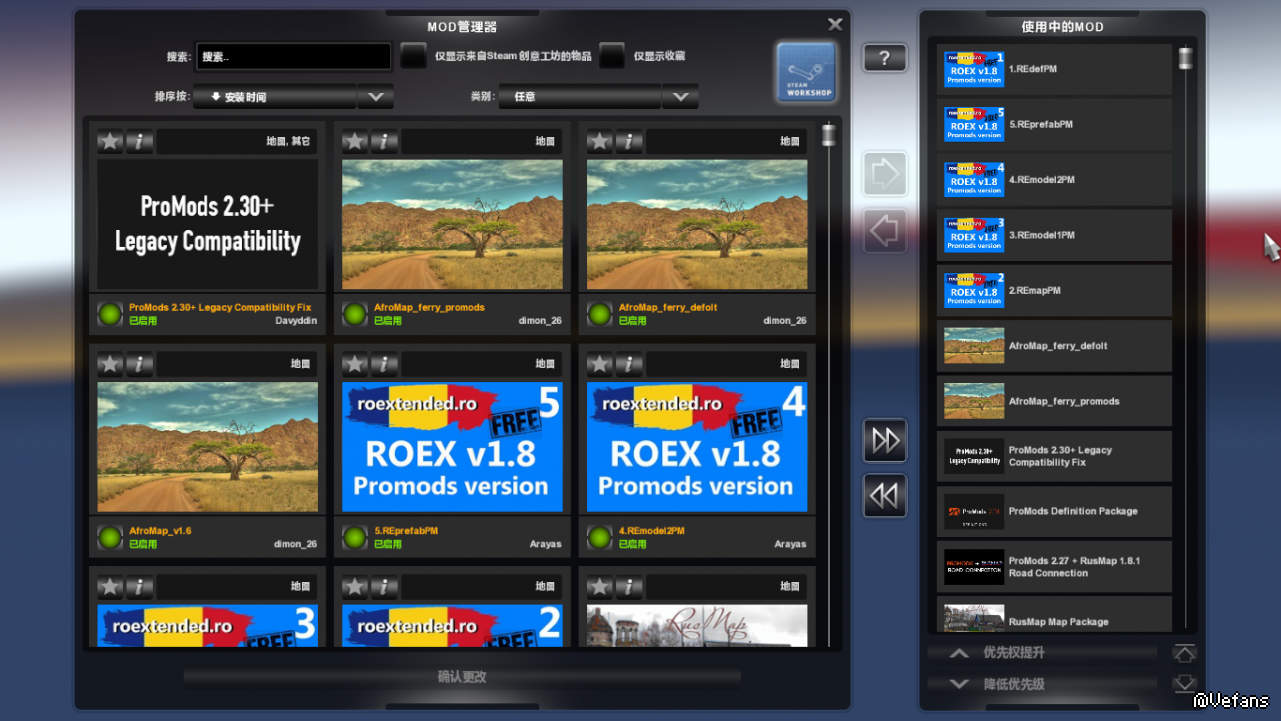Favorite the ProMods 2.30+ Legacy Compatibility card
The image size is (1281, 721).
click(x=111, y=141)
